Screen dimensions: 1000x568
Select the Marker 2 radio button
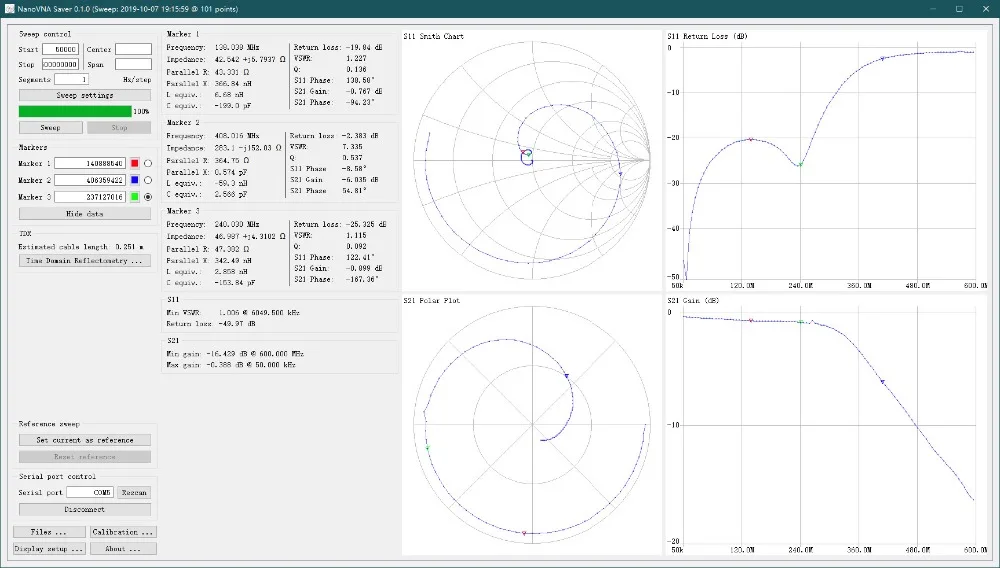point(149,180)
